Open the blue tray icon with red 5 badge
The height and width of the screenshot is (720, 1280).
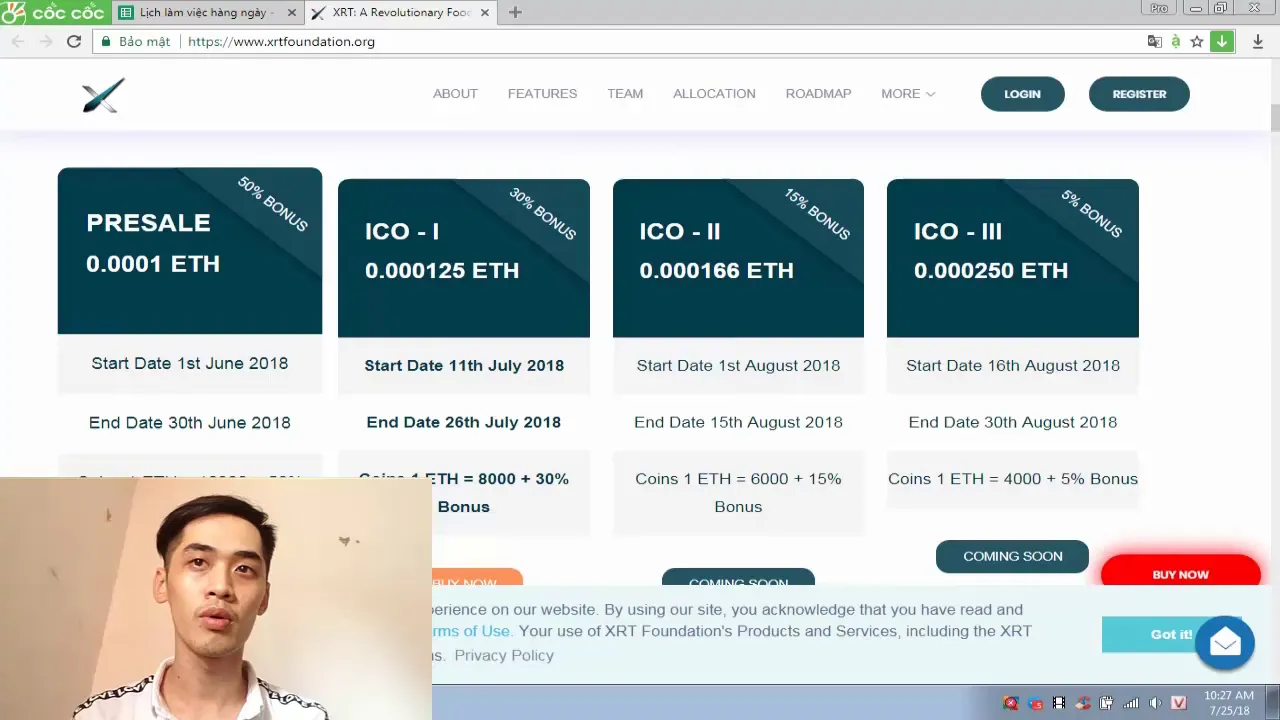point(1035,703)
